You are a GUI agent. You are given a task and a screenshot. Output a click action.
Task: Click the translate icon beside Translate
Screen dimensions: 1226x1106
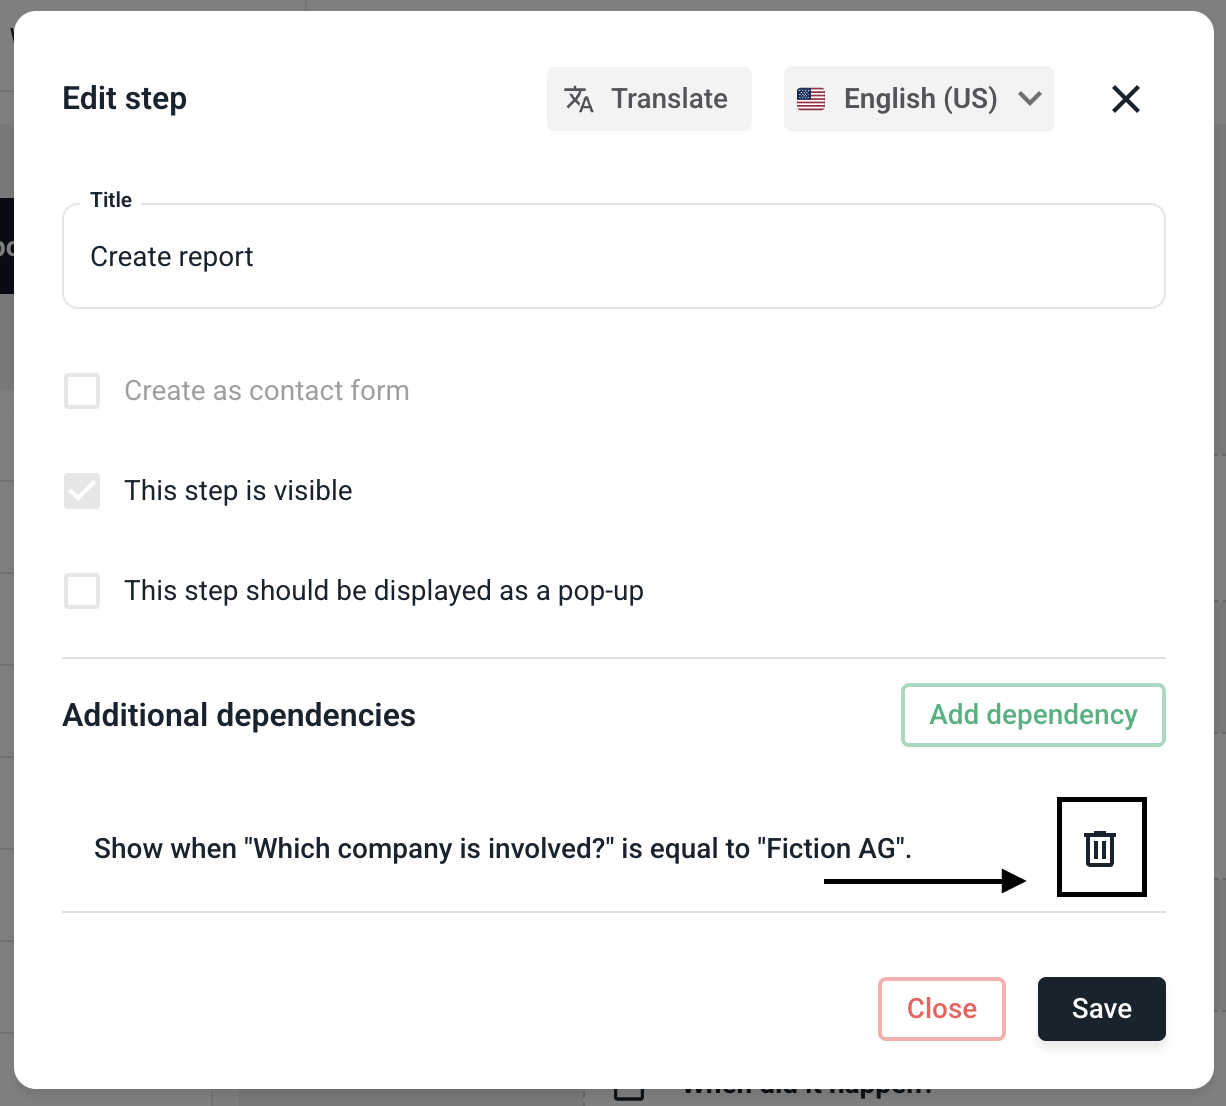point(579,99)
